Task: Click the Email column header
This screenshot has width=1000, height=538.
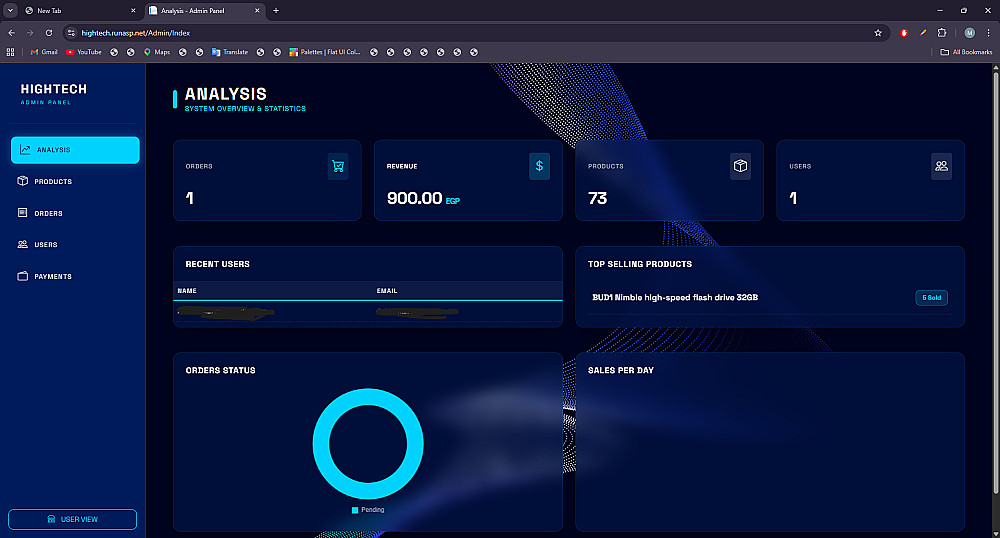Action: coord(386,291)
